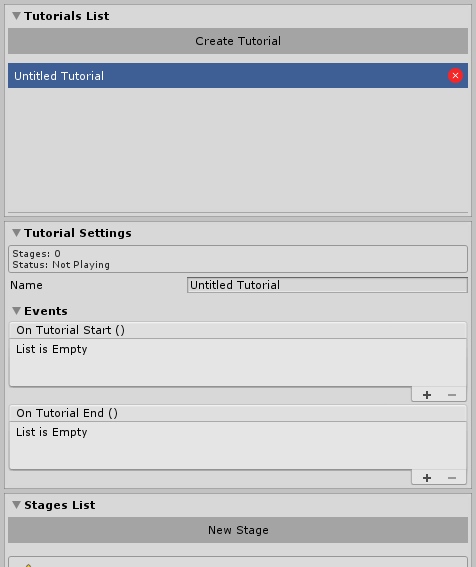Screen dimensions: 476x567
Task: Click the Name property label
Action: coord(26,285)
